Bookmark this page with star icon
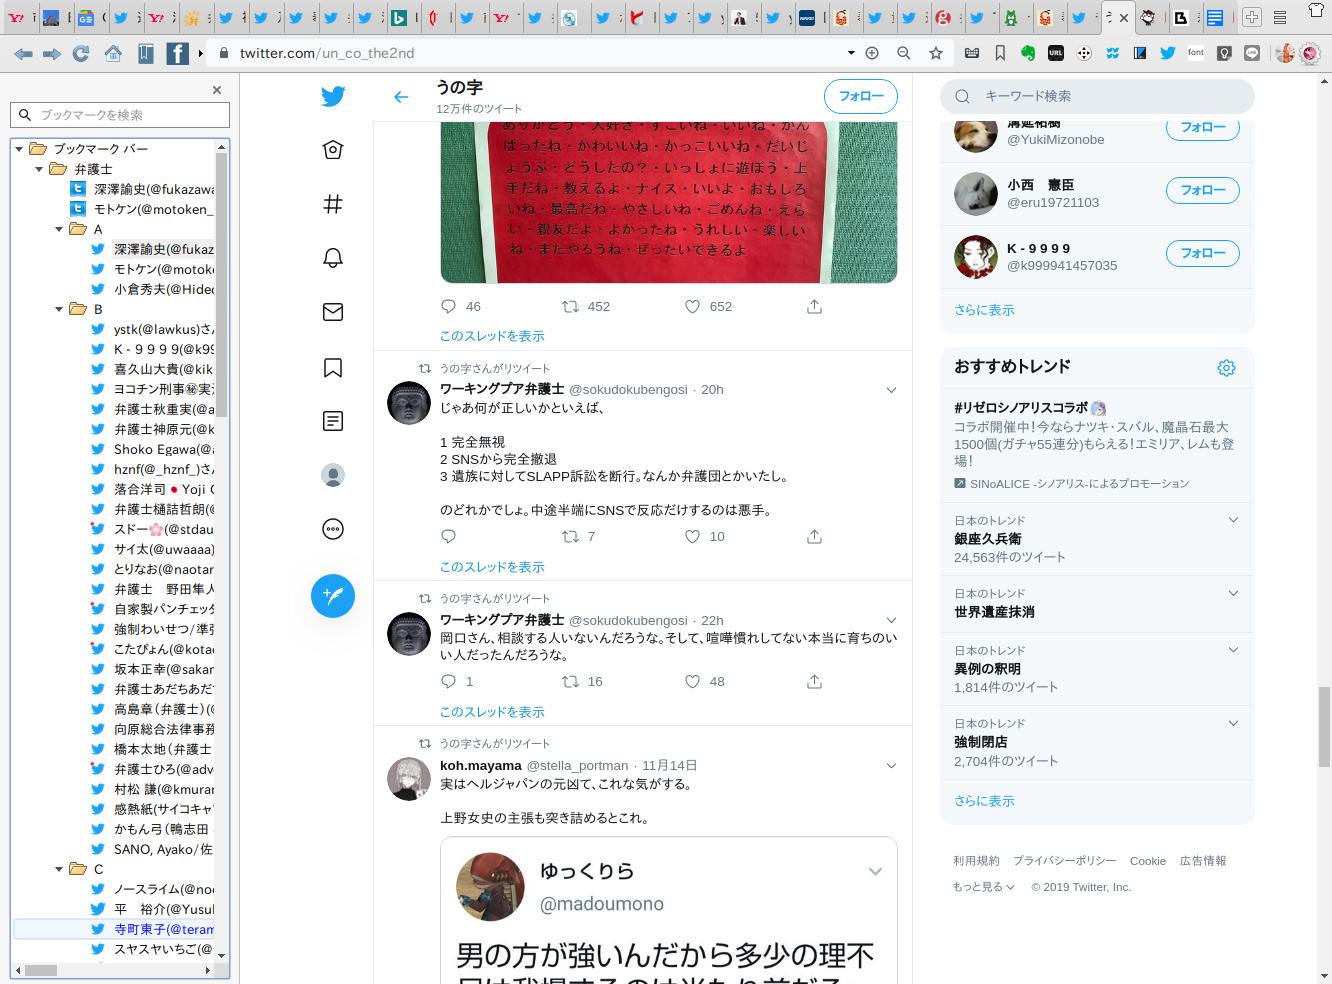The height and width of the screenshot is (984, 1332). tap(936, 53)
